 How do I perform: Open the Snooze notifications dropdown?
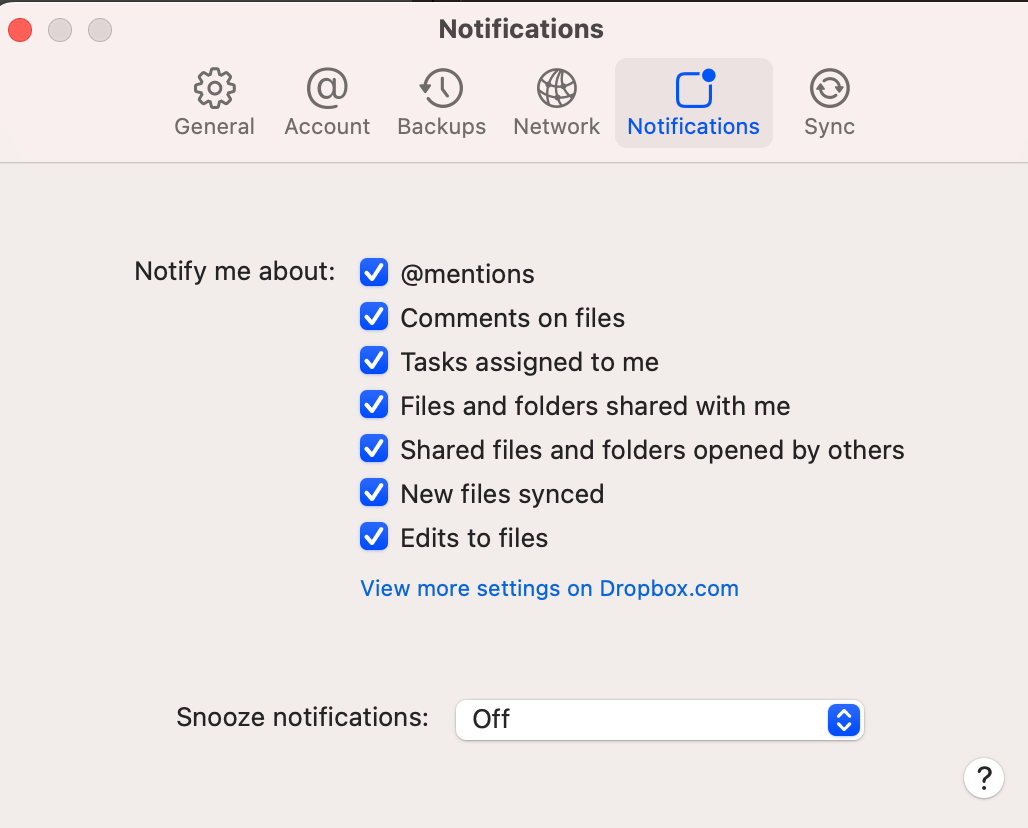pos(660,720)
